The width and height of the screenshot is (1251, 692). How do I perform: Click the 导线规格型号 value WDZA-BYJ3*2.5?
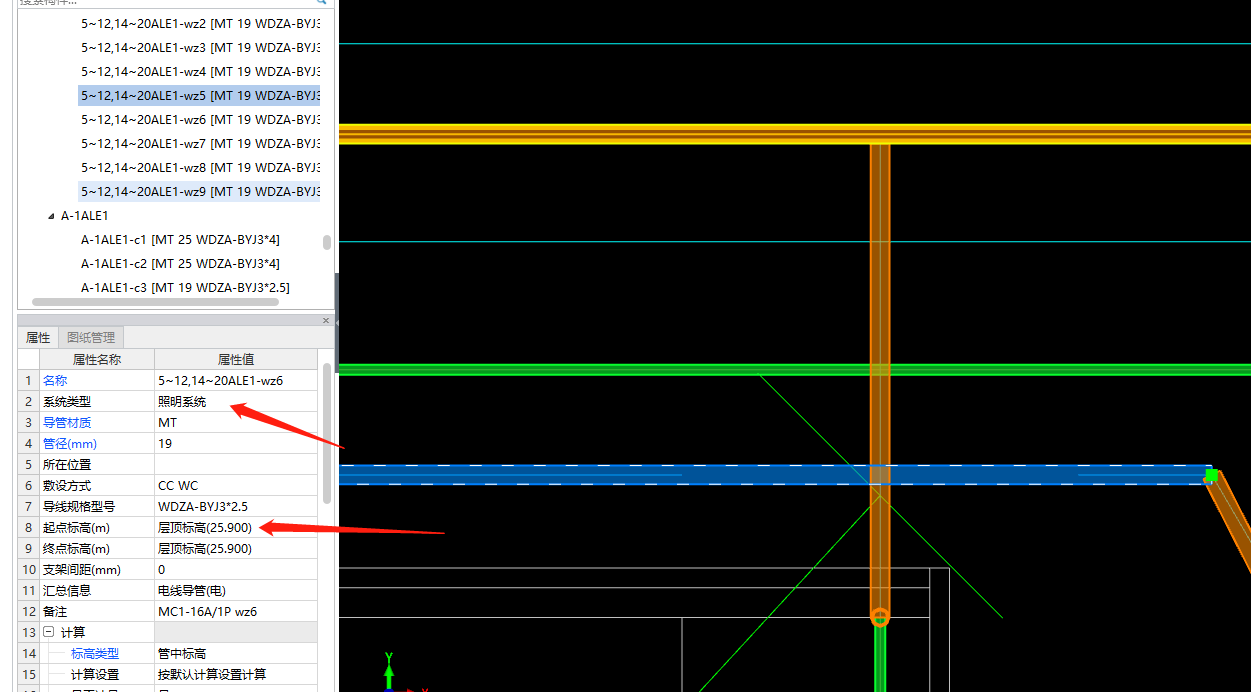point(236,506)
